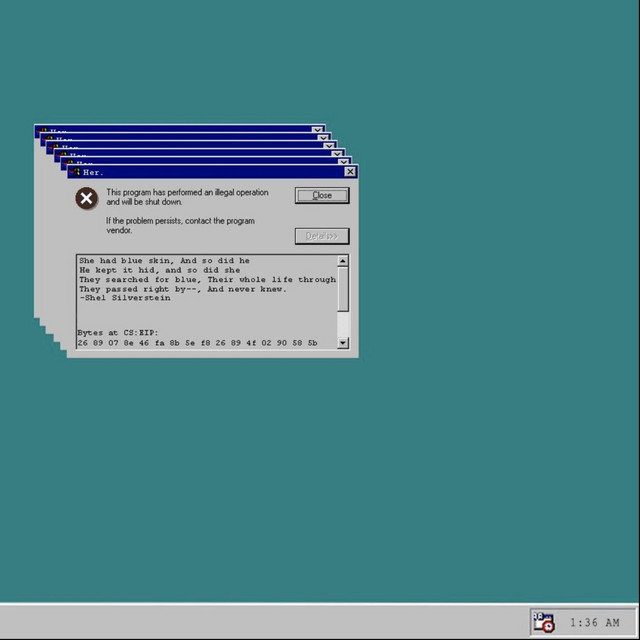Click the "Bytes at CS:EIP:" line in the details
Viewport: 640px width, 640px height.
pyautogui.click(x=117, y=332)
